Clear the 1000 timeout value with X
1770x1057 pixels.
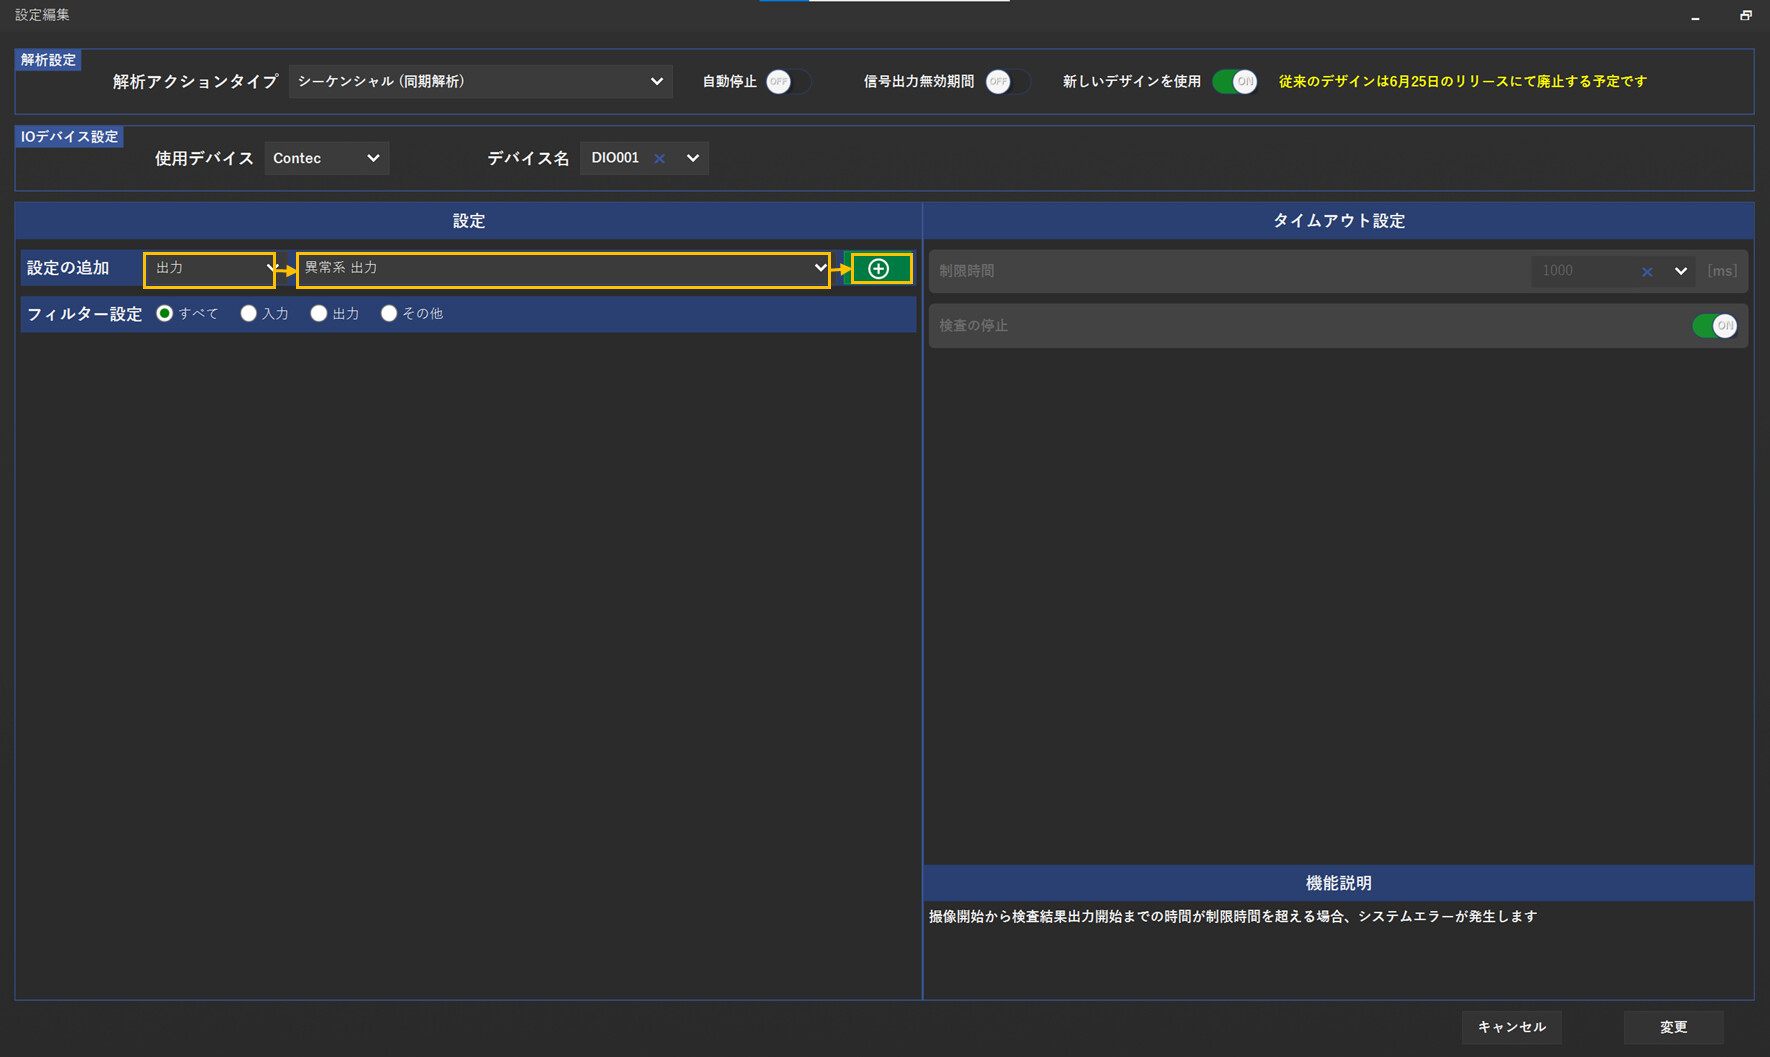click(x=1647, y=271)
